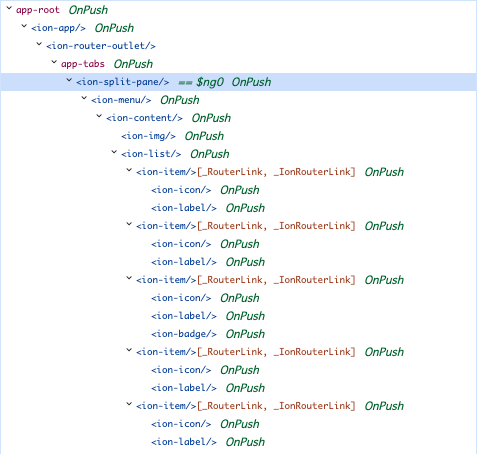
Task: Select the ion-menu element
Action: click(x=121, y=100)
